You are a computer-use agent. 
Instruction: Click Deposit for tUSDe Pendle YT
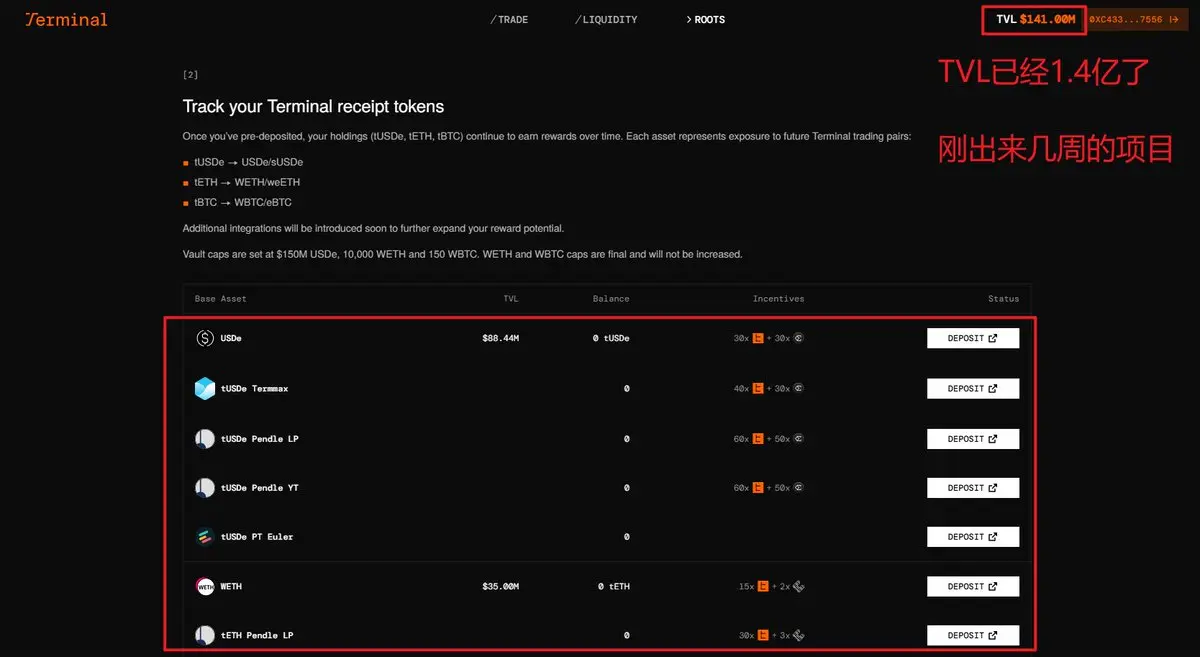click(x=973, y=488)
